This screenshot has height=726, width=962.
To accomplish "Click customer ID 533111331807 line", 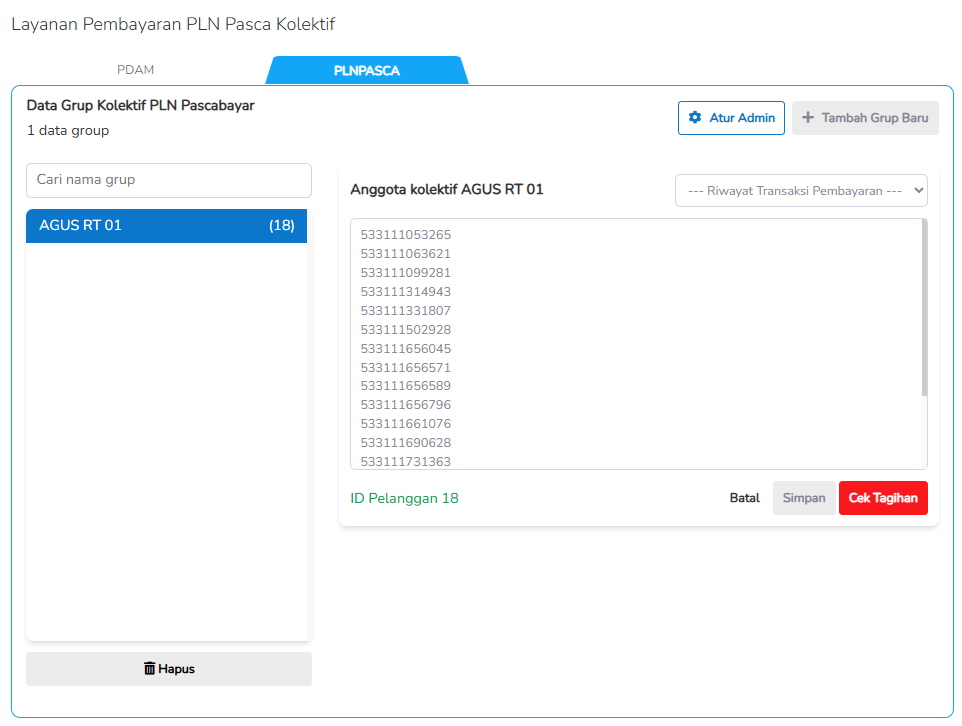I will click(406, 311).
